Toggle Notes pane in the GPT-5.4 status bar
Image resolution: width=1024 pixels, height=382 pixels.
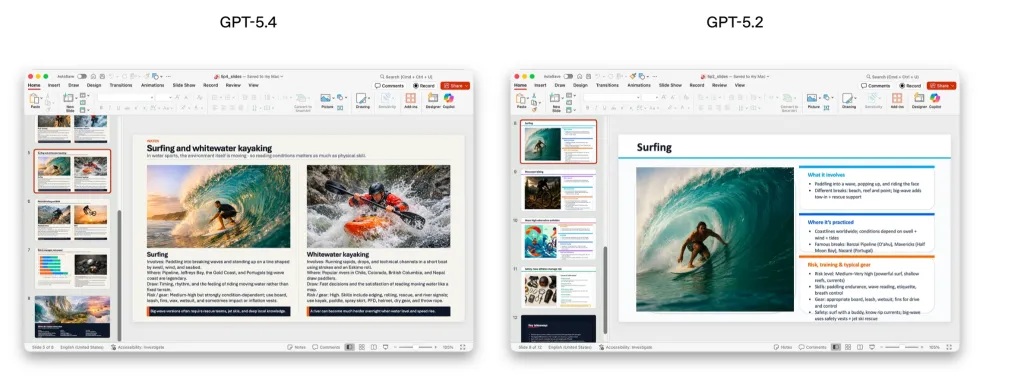[x=296, y=347]
